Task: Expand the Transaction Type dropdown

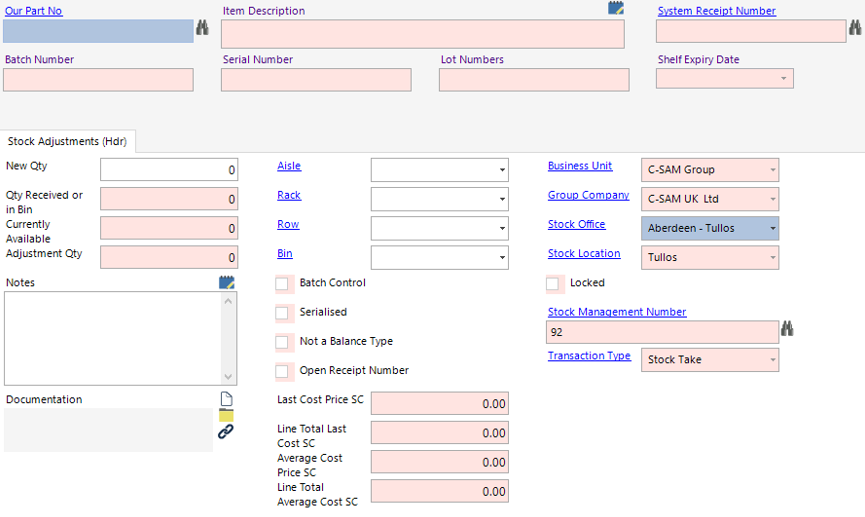Action: [x=771, y=360]
